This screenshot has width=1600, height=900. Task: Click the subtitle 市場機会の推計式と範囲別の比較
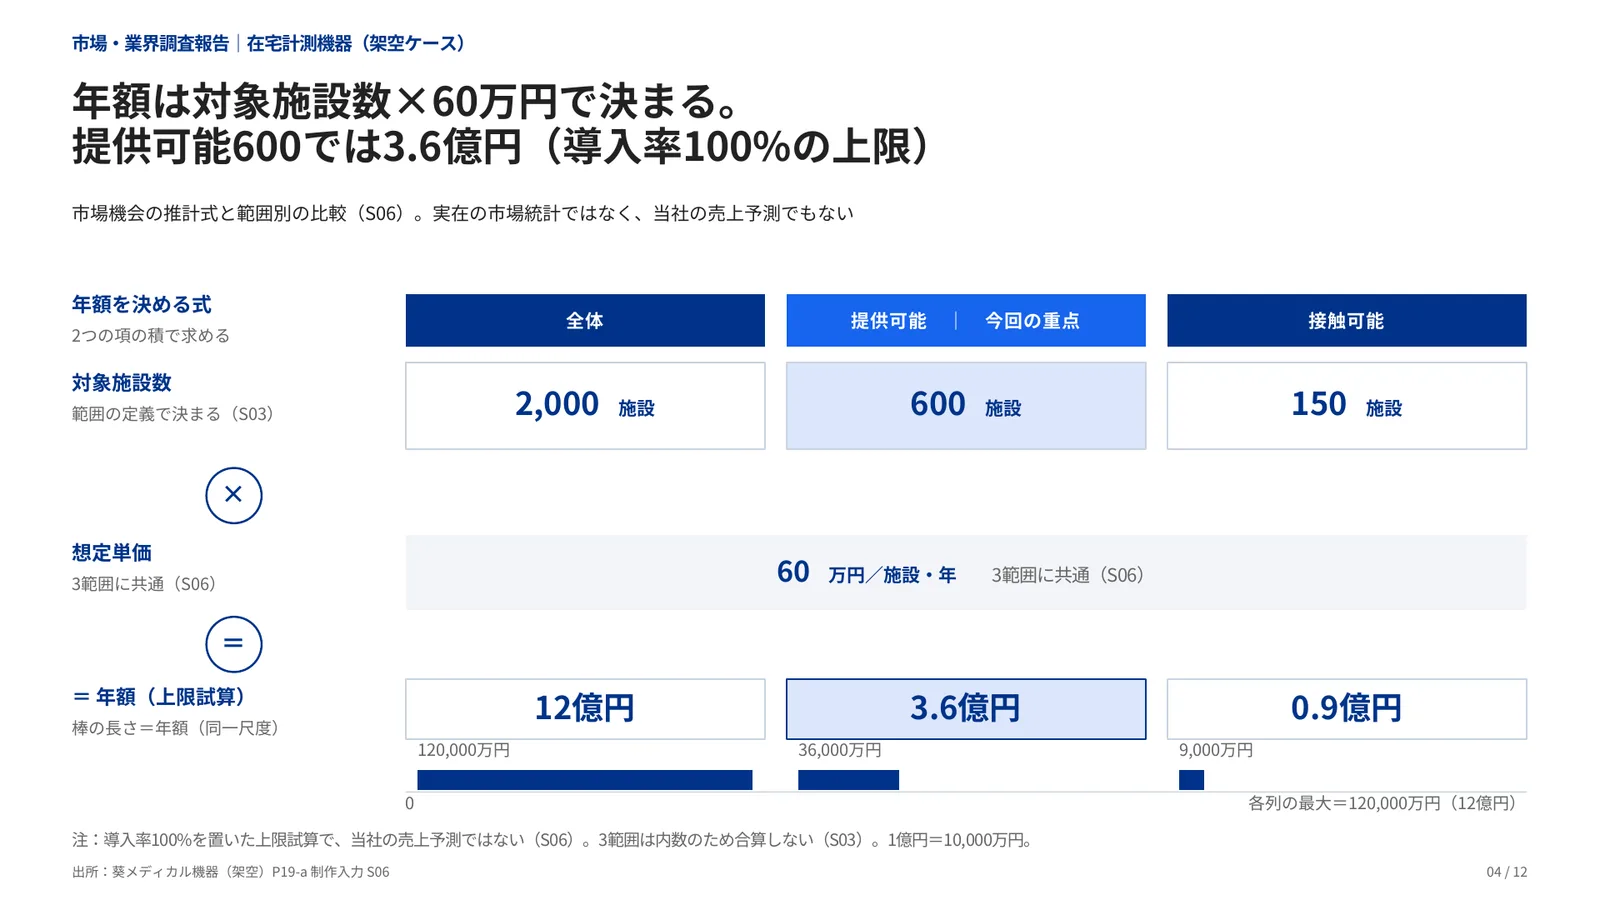click(463, 213)
